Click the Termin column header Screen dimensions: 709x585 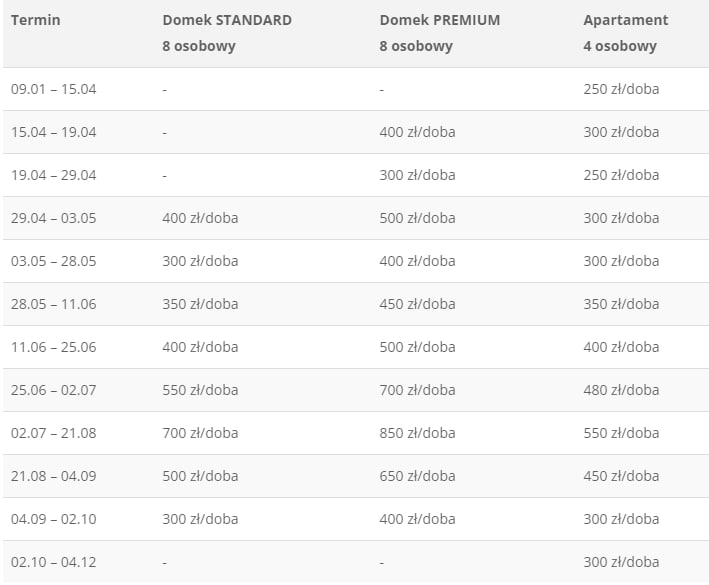(36, 20)
